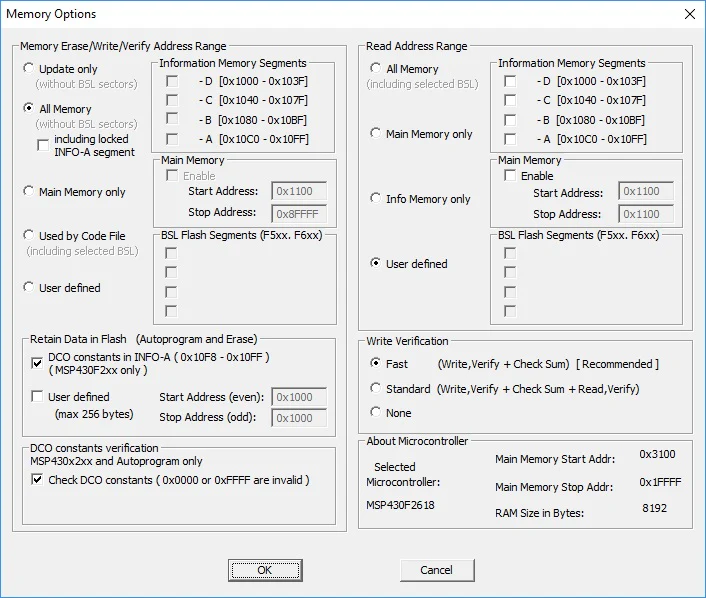Enable User defined retain data checkbox
The image size is (706, 598).
point(38,397)
